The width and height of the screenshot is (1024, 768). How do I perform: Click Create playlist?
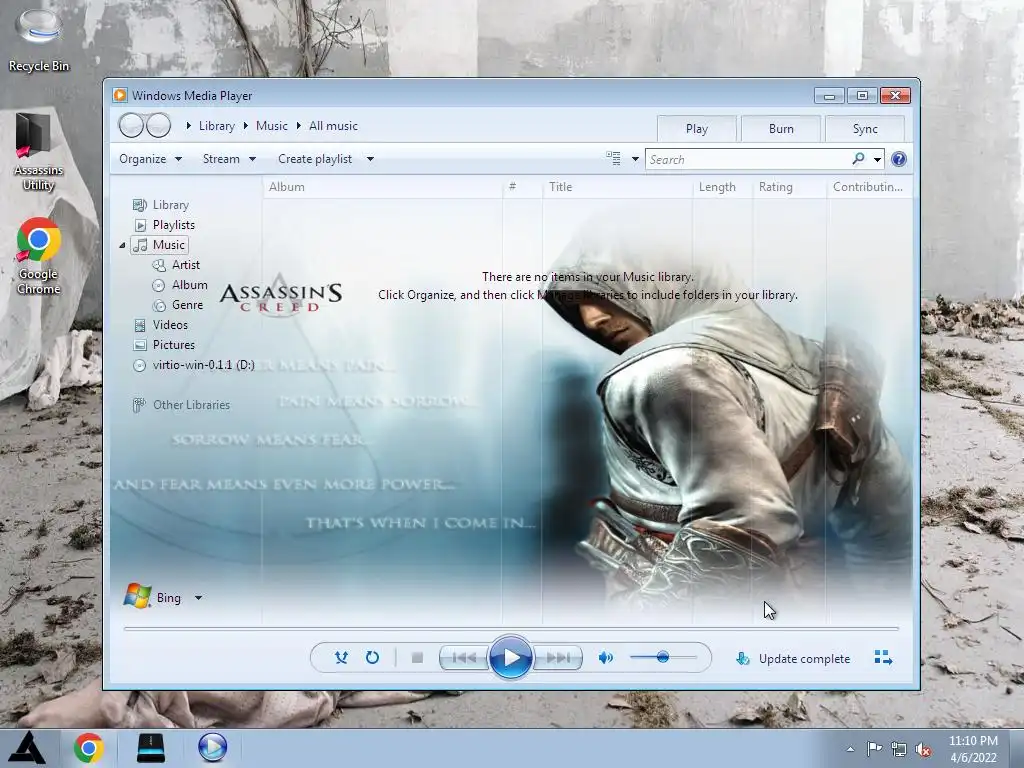click(315, 159)
